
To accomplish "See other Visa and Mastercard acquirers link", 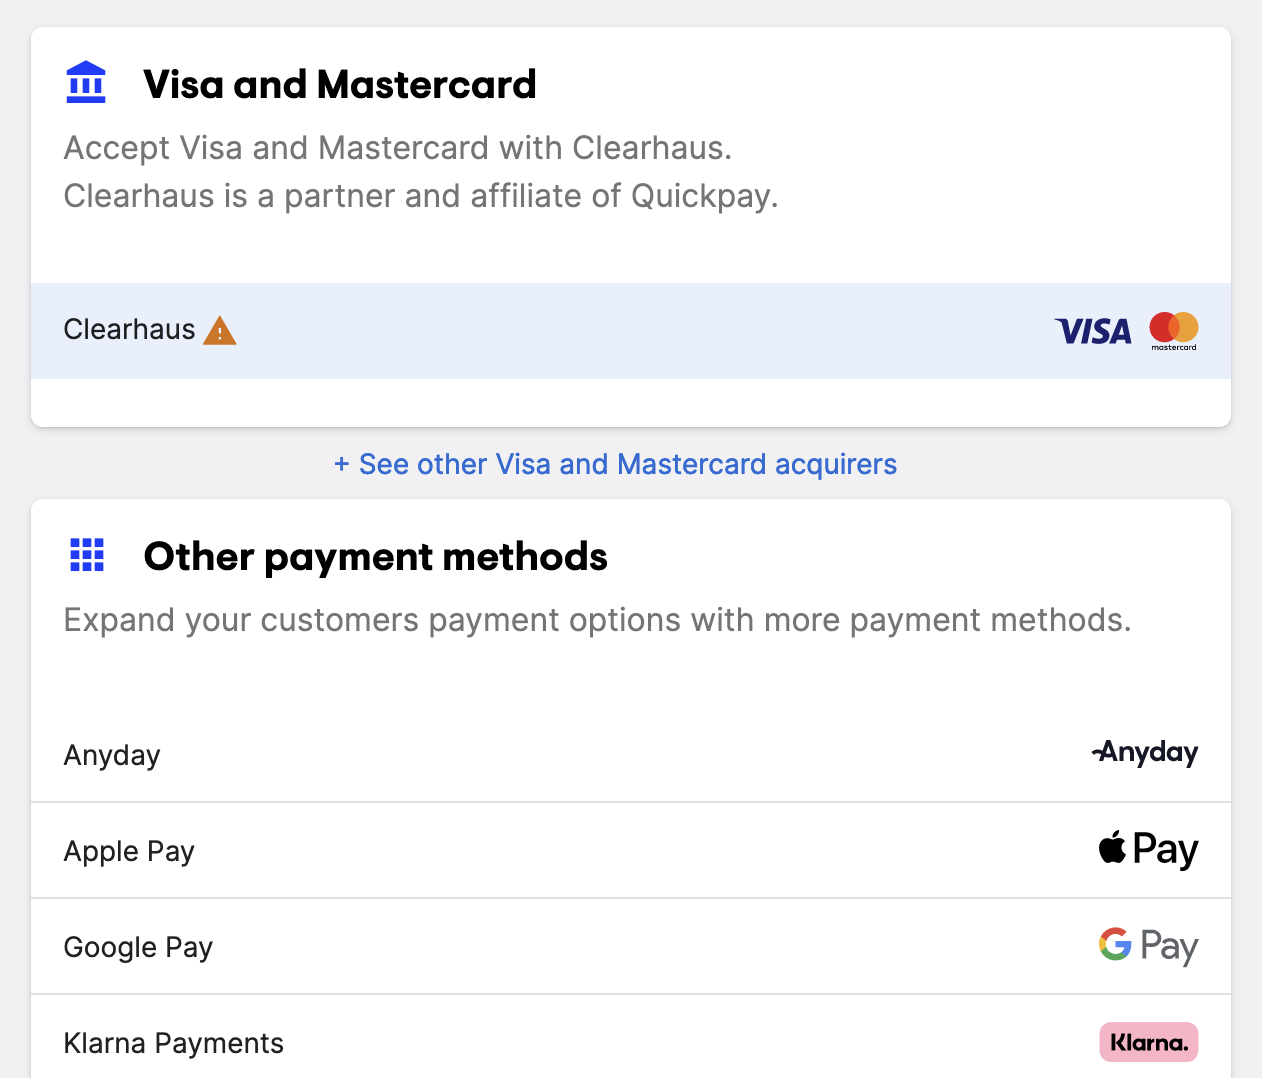I will 614,464.
